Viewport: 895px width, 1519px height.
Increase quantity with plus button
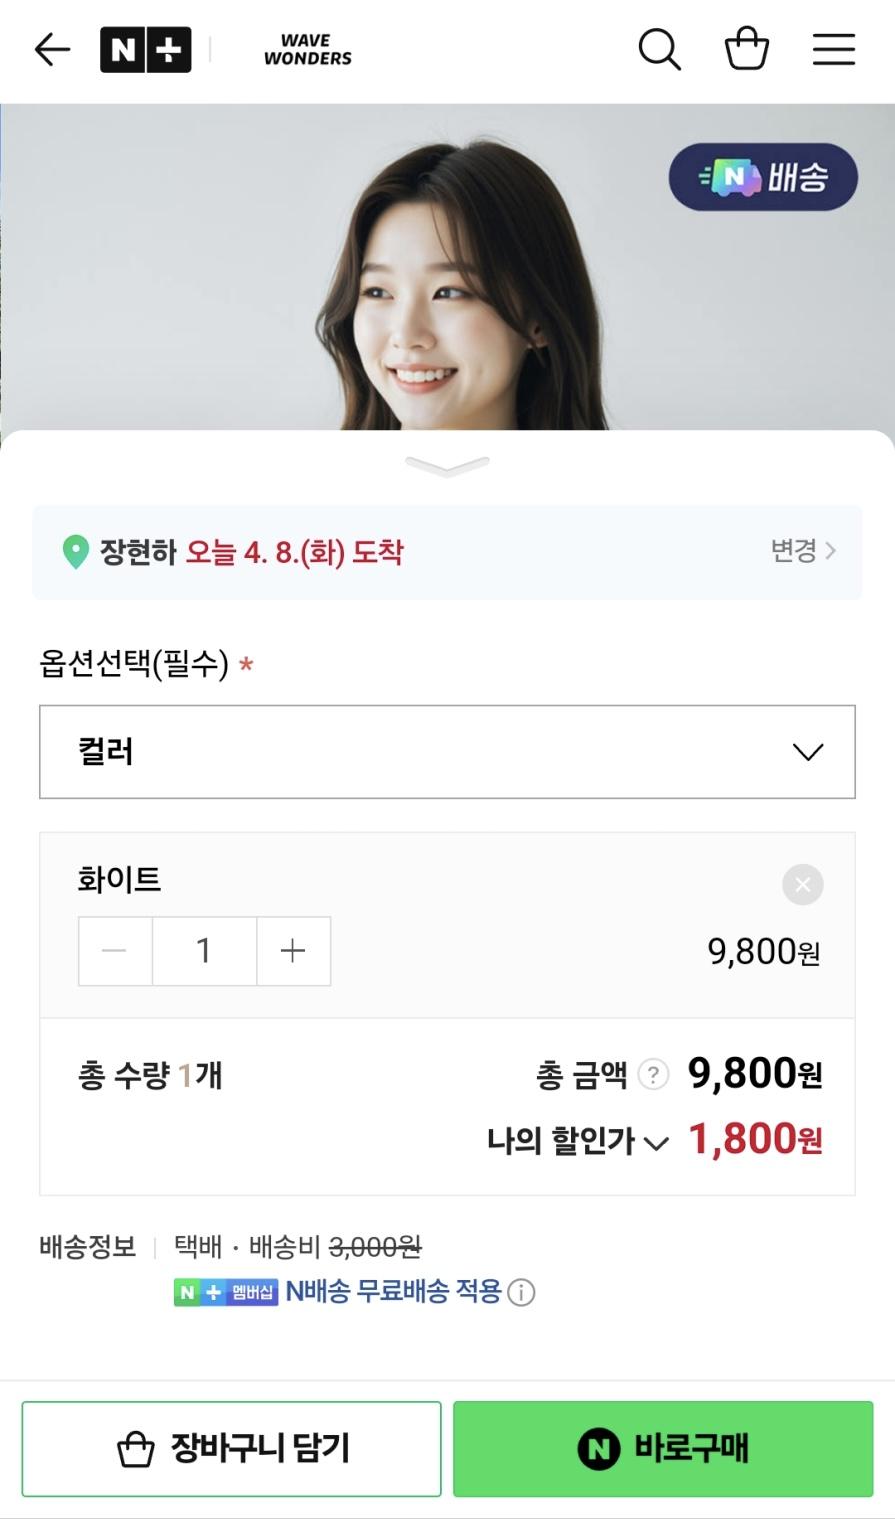click(x=293, y=951)
